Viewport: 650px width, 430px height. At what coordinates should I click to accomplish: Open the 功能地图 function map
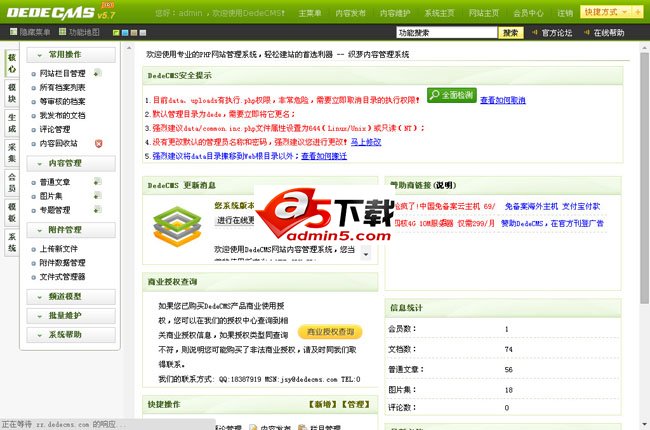pyautogui.click(x=79, y=32)
